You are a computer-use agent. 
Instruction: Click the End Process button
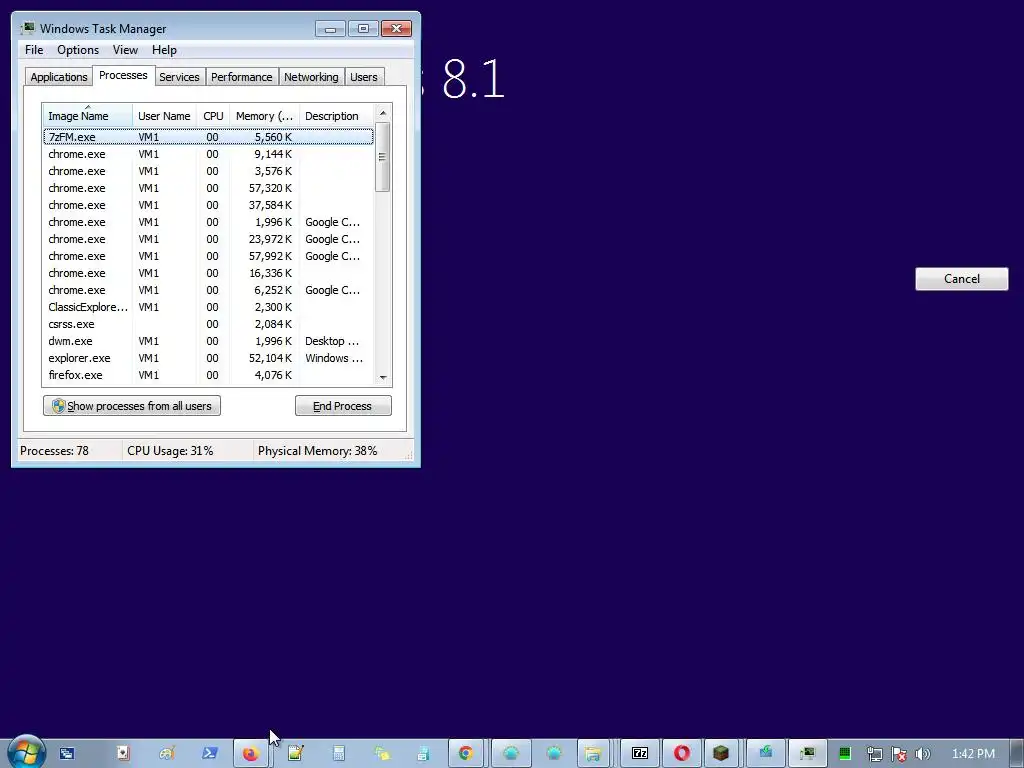pyautogui.click(x=343, y=406)
